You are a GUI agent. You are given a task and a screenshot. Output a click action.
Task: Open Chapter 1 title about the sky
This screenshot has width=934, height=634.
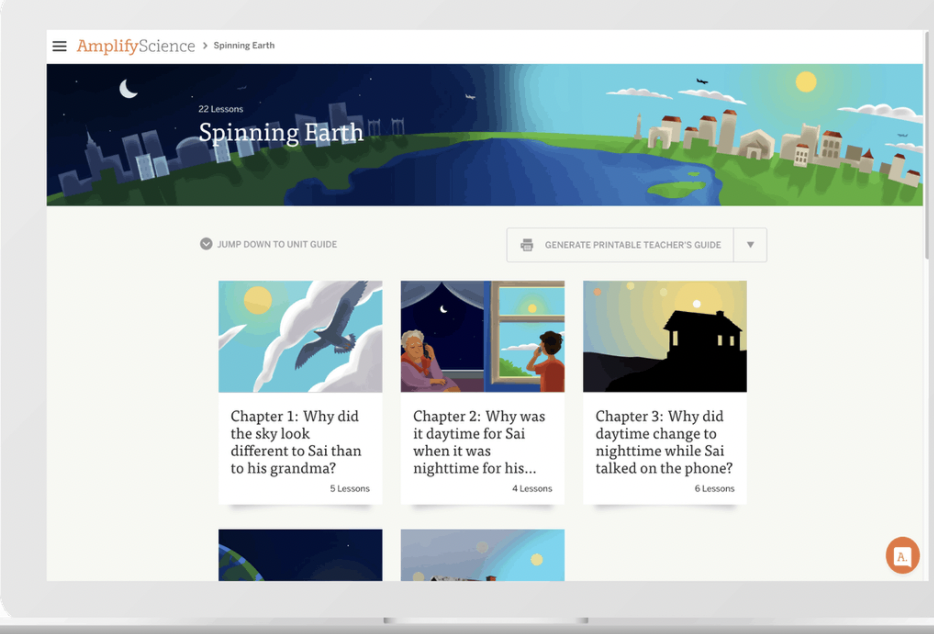coord(296,442)
